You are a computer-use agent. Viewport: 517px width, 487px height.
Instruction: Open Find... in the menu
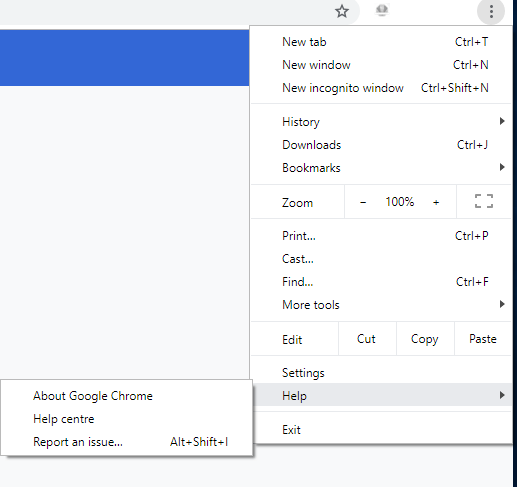point(382,282)
